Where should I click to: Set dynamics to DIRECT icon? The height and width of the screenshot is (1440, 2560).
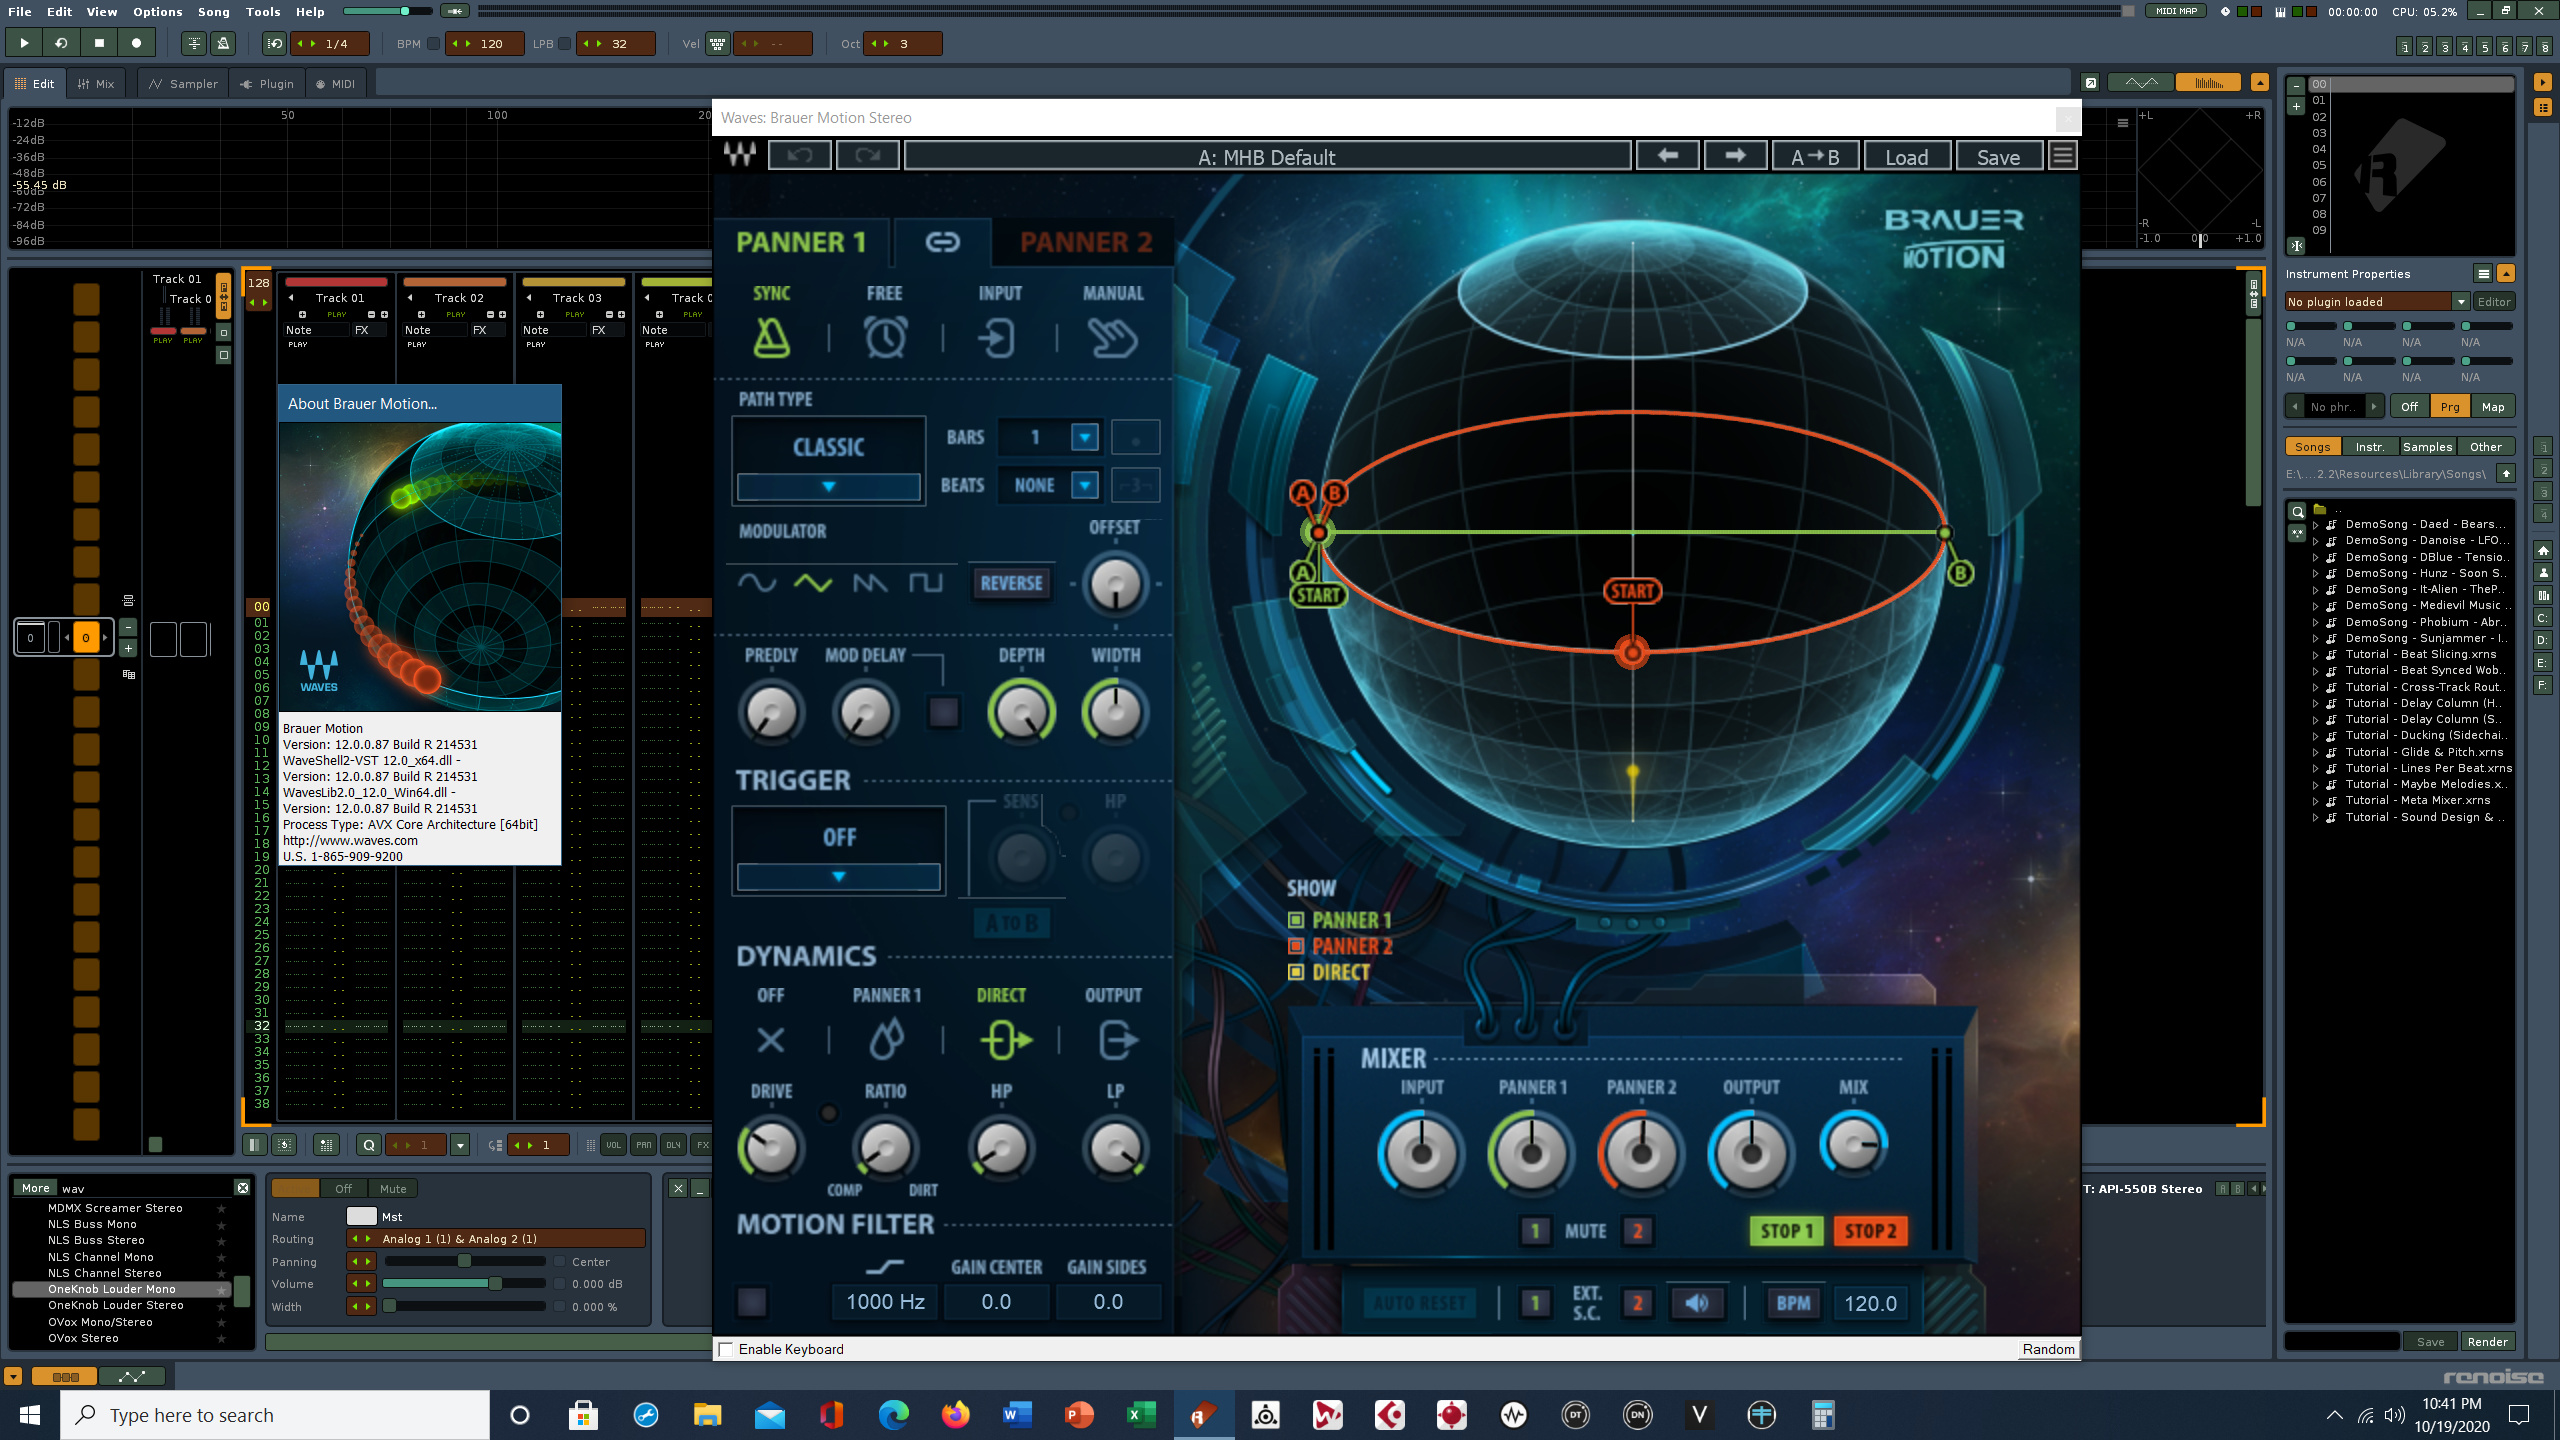pyautogui.click(x=1005, y=1040)
